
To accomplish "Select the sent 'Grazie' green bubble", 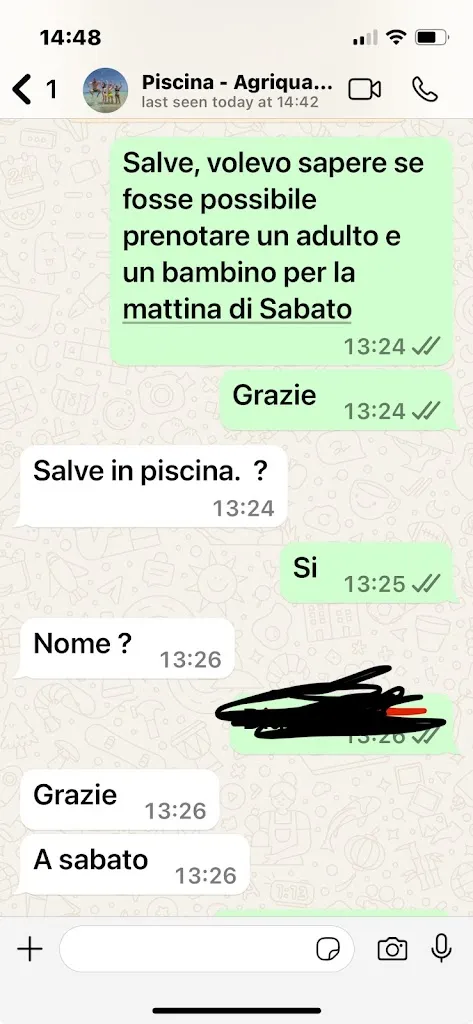I will [336, 401].
